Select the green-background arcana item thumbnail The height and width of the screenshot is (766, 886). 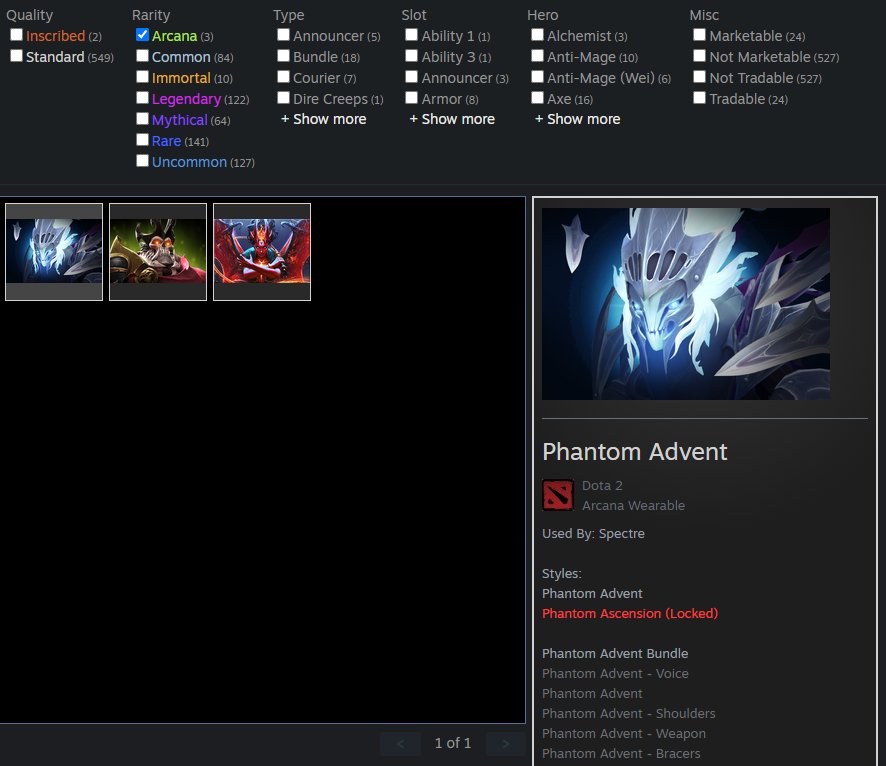pos(158,252)
